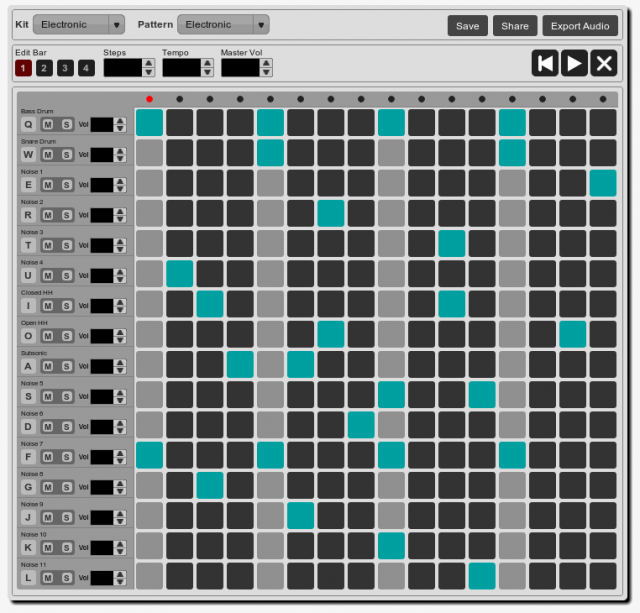Toggle the first Bass Drum step cell
The width and height of the screenshot is (640, 613).
tap(149, 123)
